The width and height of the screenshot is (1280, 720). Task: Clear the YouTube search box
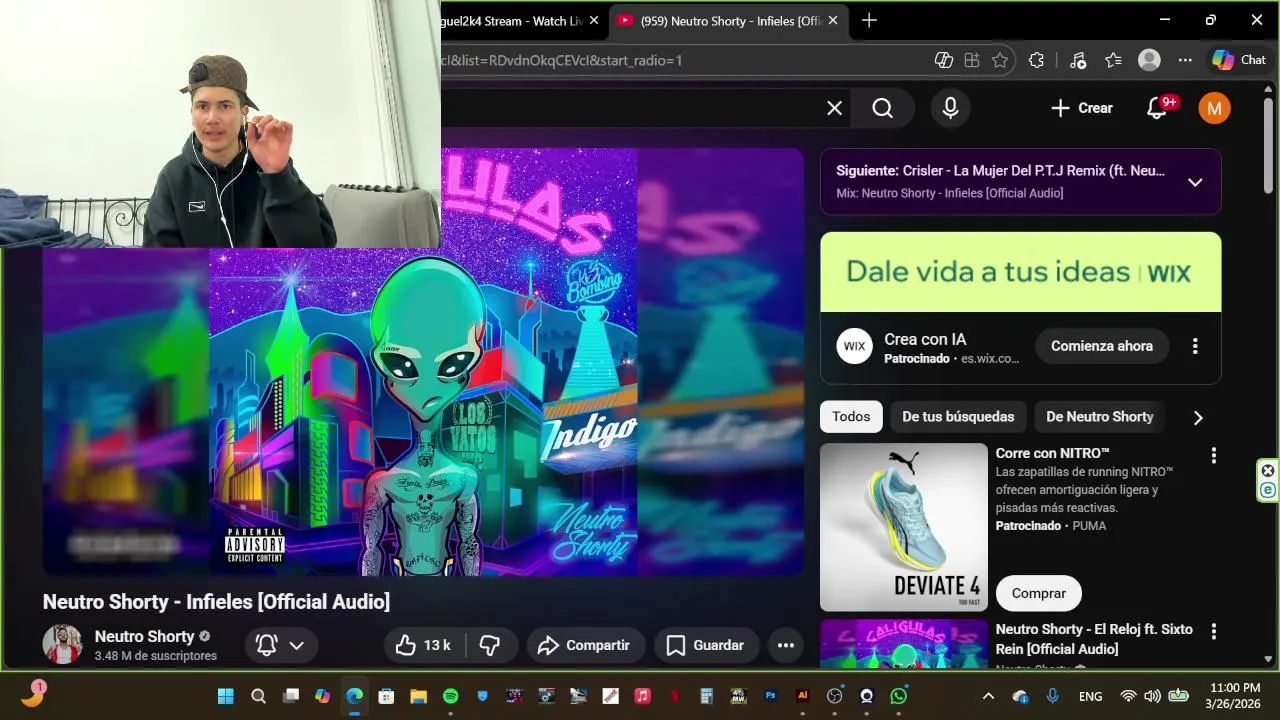click(x=834, y=108)
